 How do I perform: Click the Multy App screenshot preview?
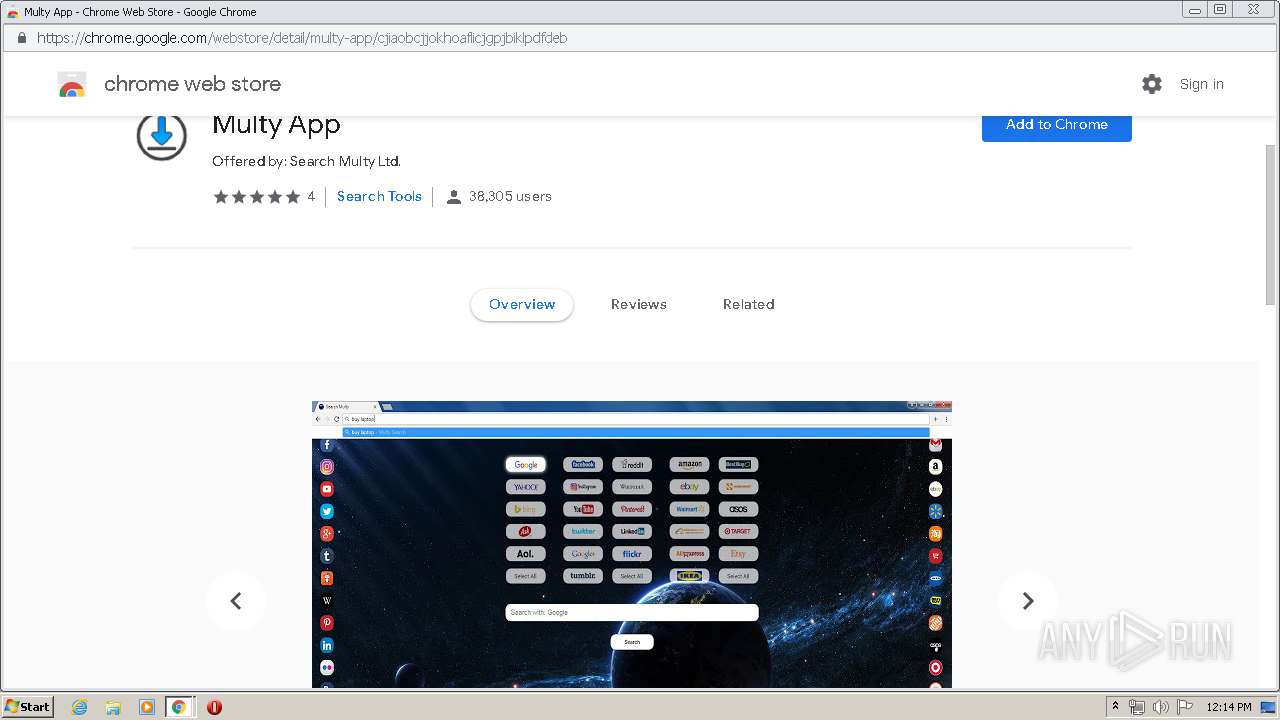coord(632,544)
